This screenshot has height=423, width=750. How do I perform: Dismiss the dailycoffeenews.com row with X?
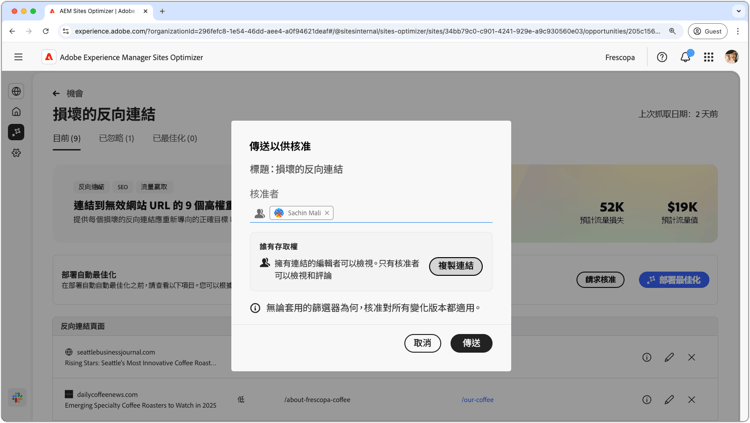coord(692,400)
